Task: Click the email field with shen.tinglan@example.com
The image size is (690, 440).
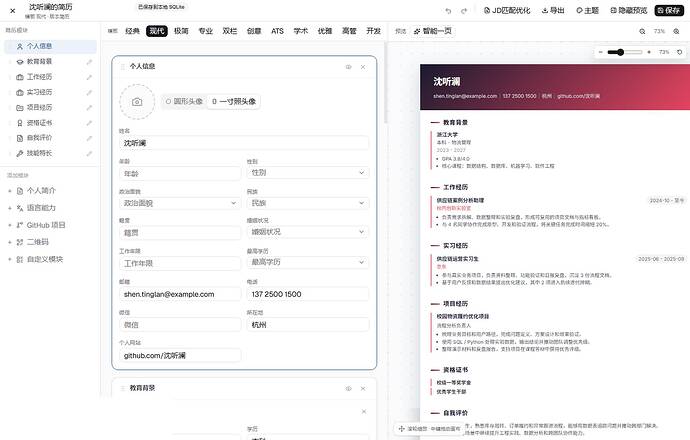Action: [180, 294]
